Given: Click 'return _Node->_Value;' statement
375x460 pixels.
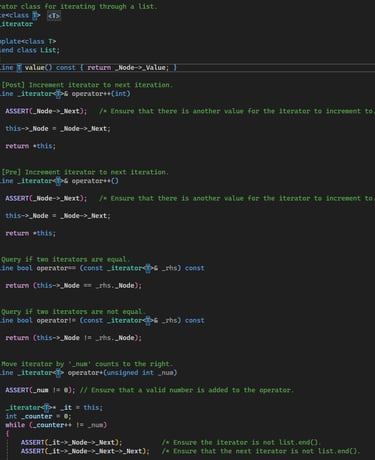Looking at the screenshot, I should (x=128, y=68).
